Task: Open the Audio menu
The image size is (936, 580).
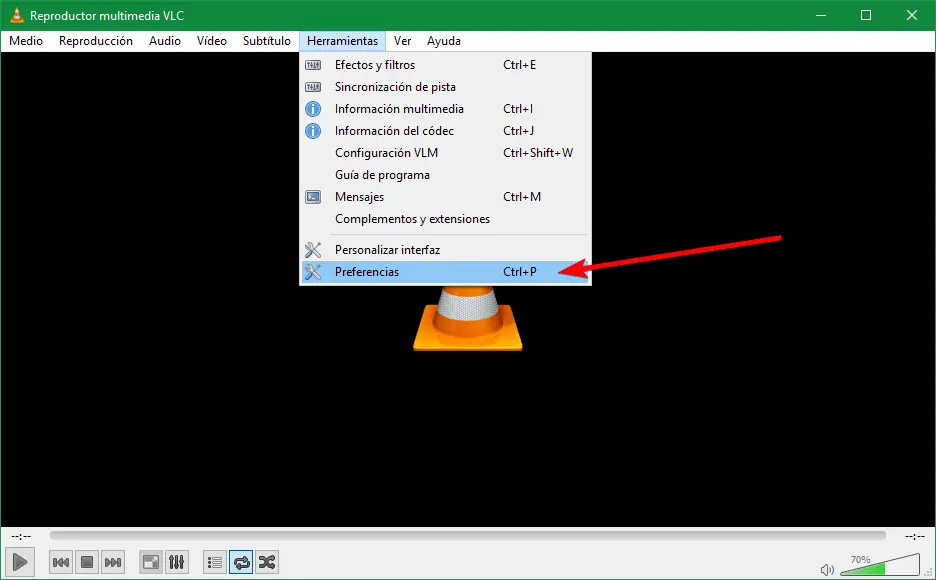Action: click(x=165, y=41)
